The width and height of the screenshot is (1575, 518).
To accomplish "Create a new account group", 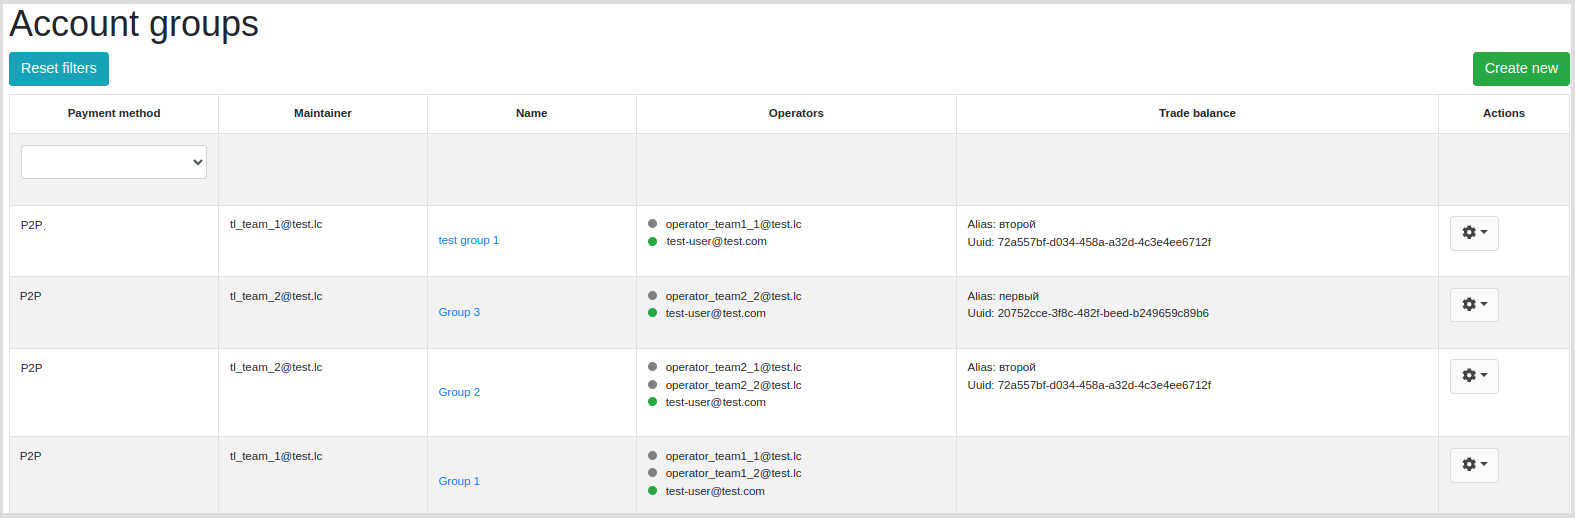I will [1521, 69].
